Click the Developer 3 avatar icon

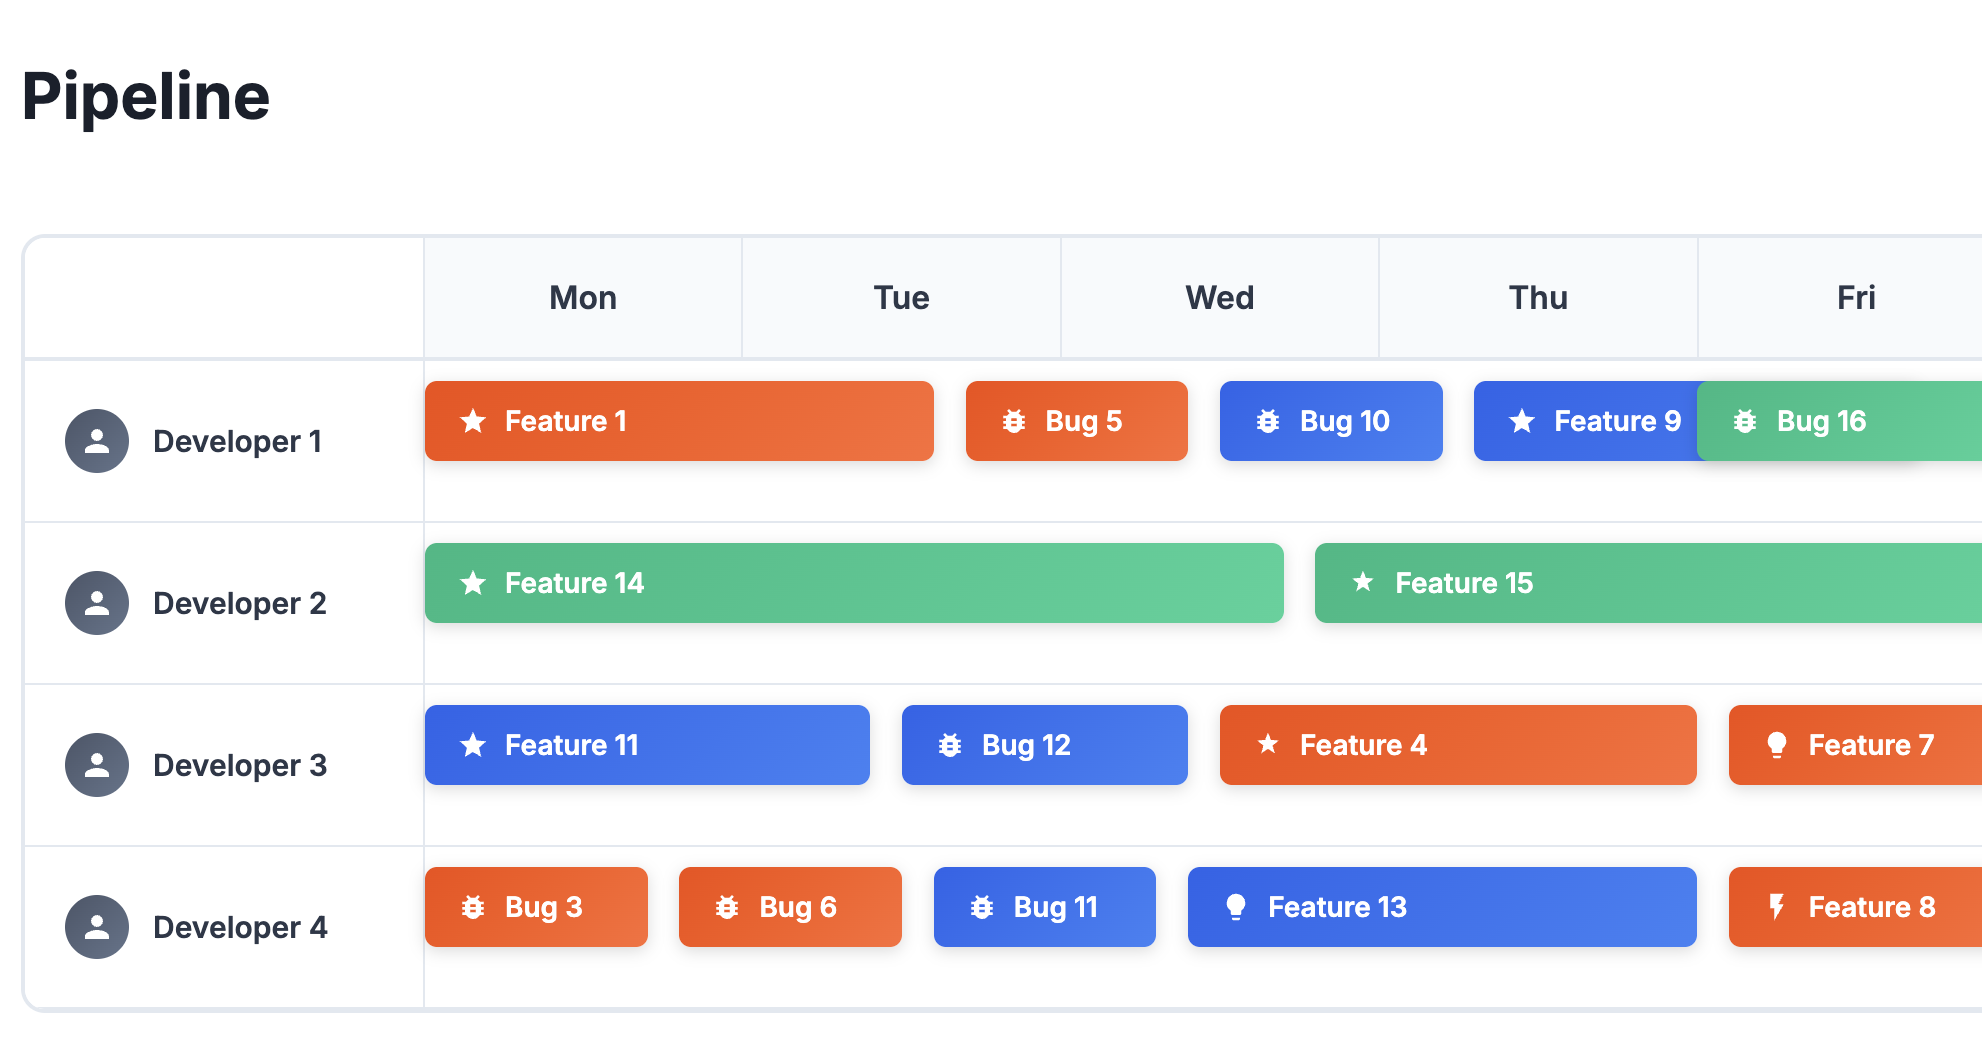97,765
